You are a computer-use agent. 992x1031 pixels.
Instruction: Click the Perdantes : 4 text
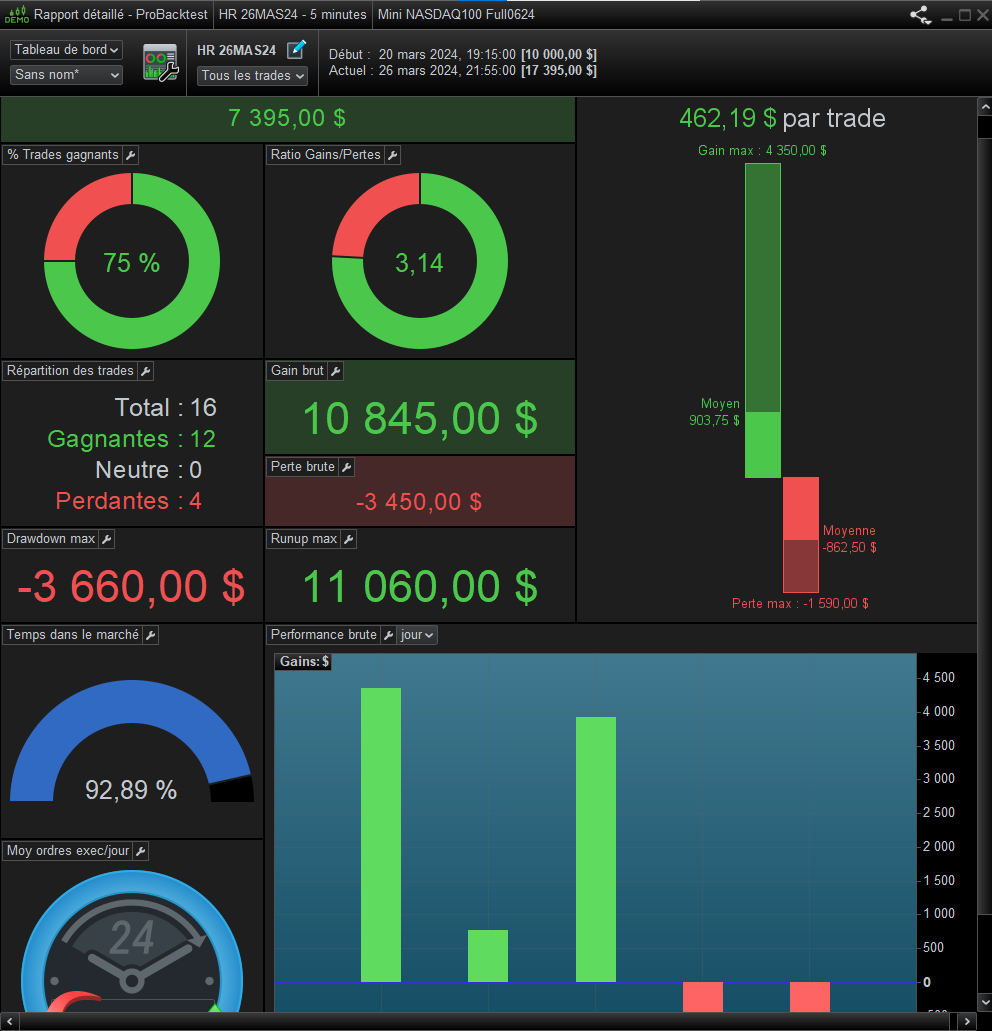click(129, 501)
